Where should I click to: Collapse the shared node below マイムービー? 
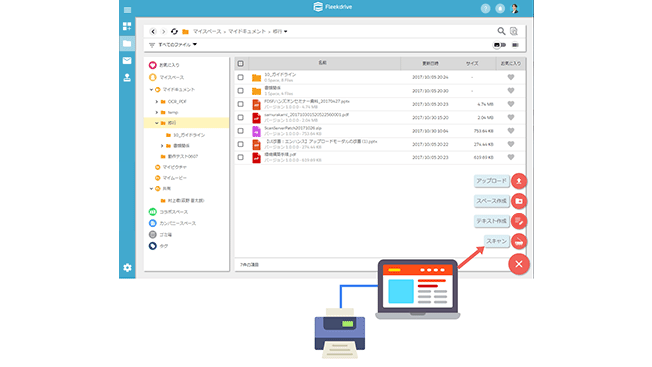coord(151,189)
